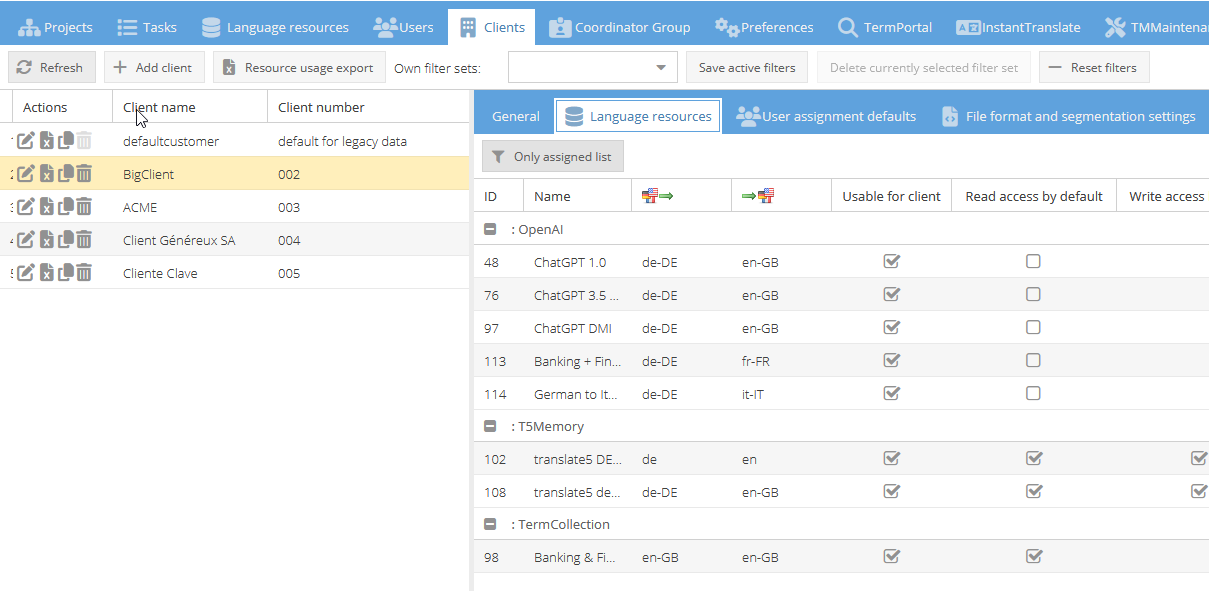Export defaultcustomer resource usage to Excel
The height and width of the screenshot is (591, 1209).
tap(46, 141)
